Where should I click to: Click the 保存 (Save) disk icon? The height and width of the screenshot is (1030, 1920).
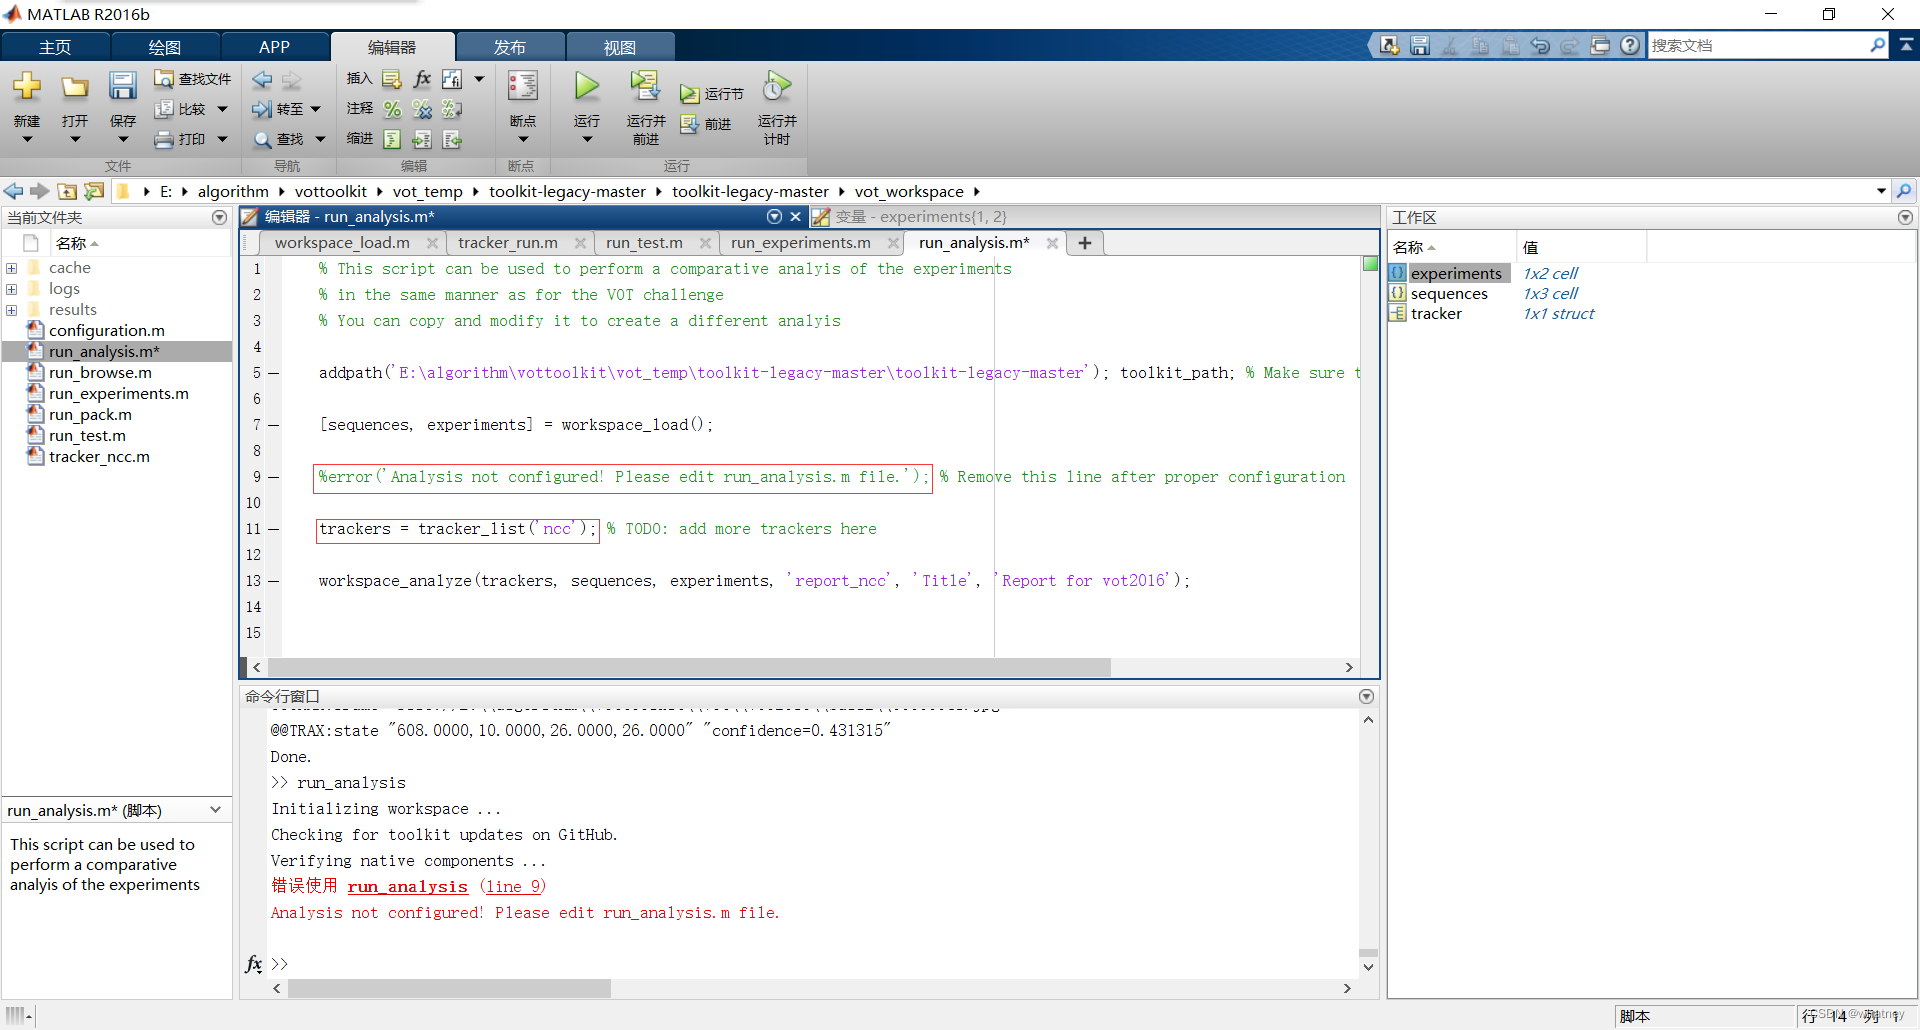123,86
